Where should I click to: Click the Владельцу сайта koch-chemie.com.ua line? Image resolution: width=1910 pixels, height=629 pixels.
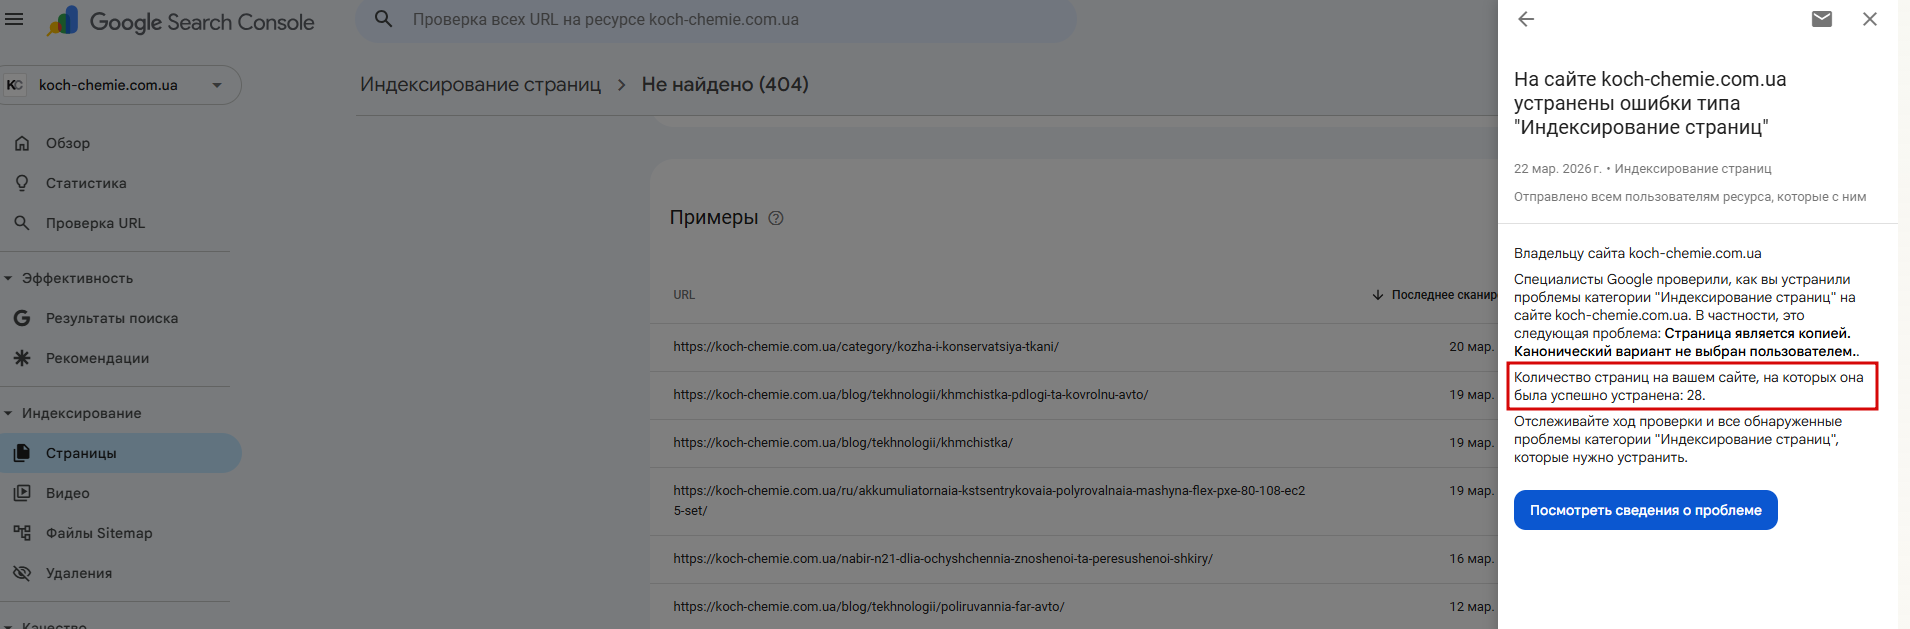[x=1638, y=253]
